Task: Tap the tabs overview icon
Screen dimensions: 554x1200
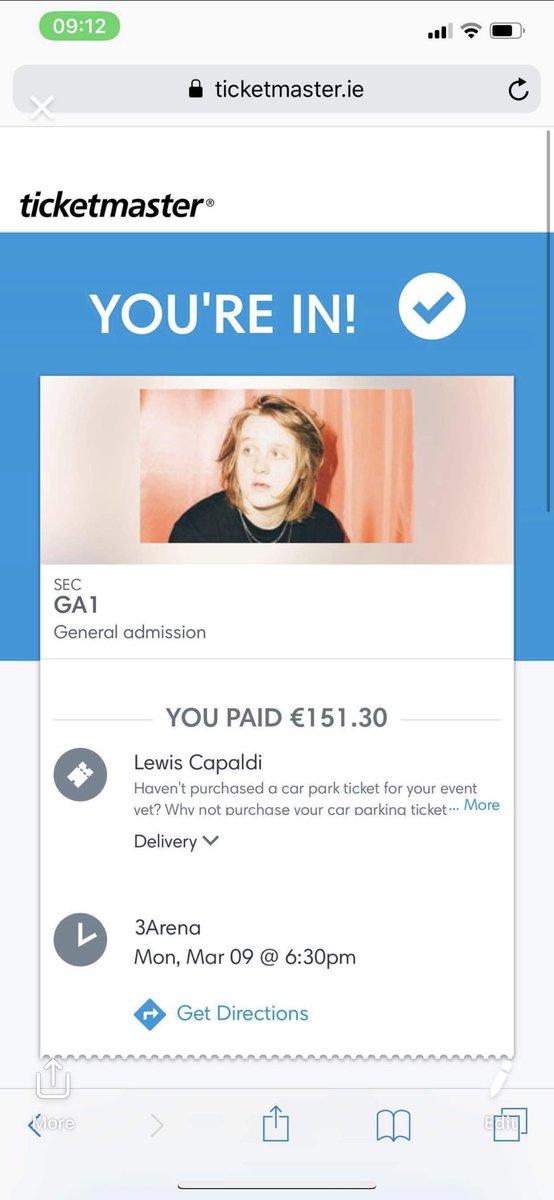Action: point(509,1125)
